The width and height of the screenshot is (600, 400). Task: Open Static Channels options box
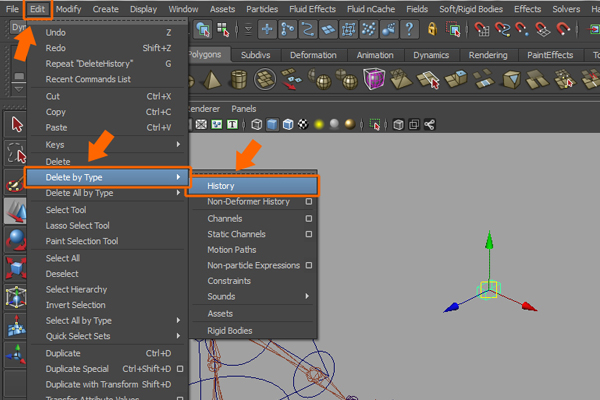tap(309, 234)
